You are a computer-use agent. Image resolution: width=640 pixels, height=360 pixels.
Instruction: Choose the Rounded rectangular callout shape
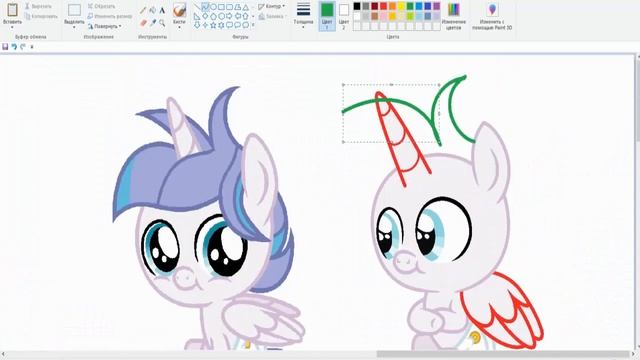coord(229,25)
